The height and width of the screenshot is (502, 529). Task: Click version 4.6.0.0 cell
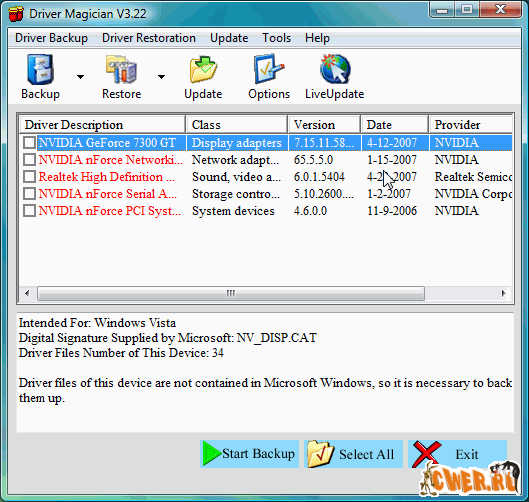tap(310, 211)
